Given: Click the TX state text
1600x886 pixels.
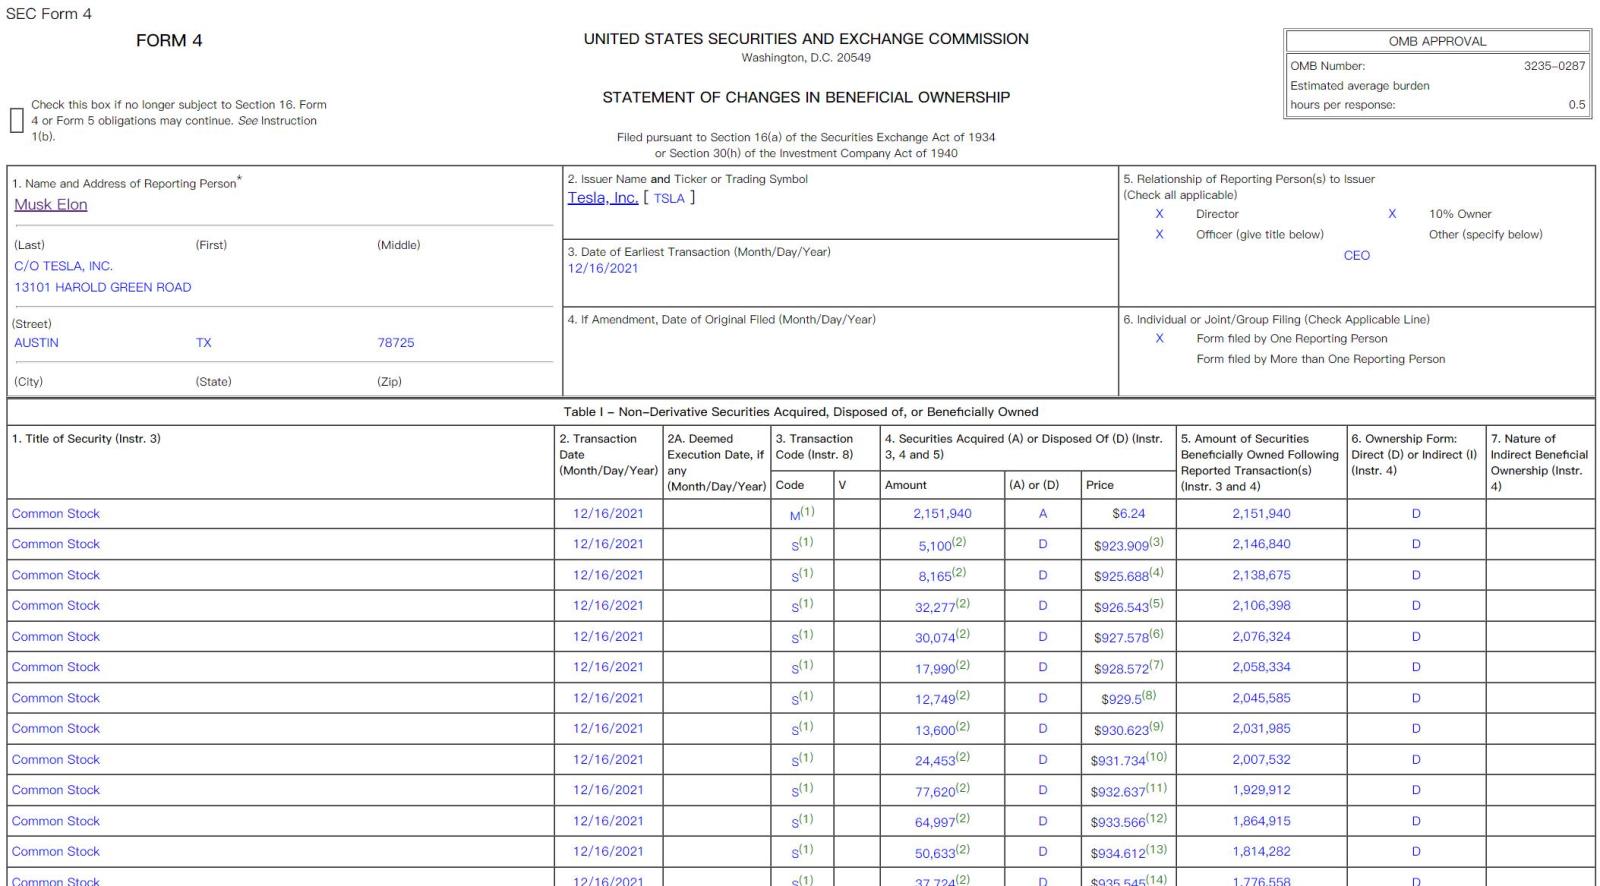Looking at the screenshot, I should (204, 342).
